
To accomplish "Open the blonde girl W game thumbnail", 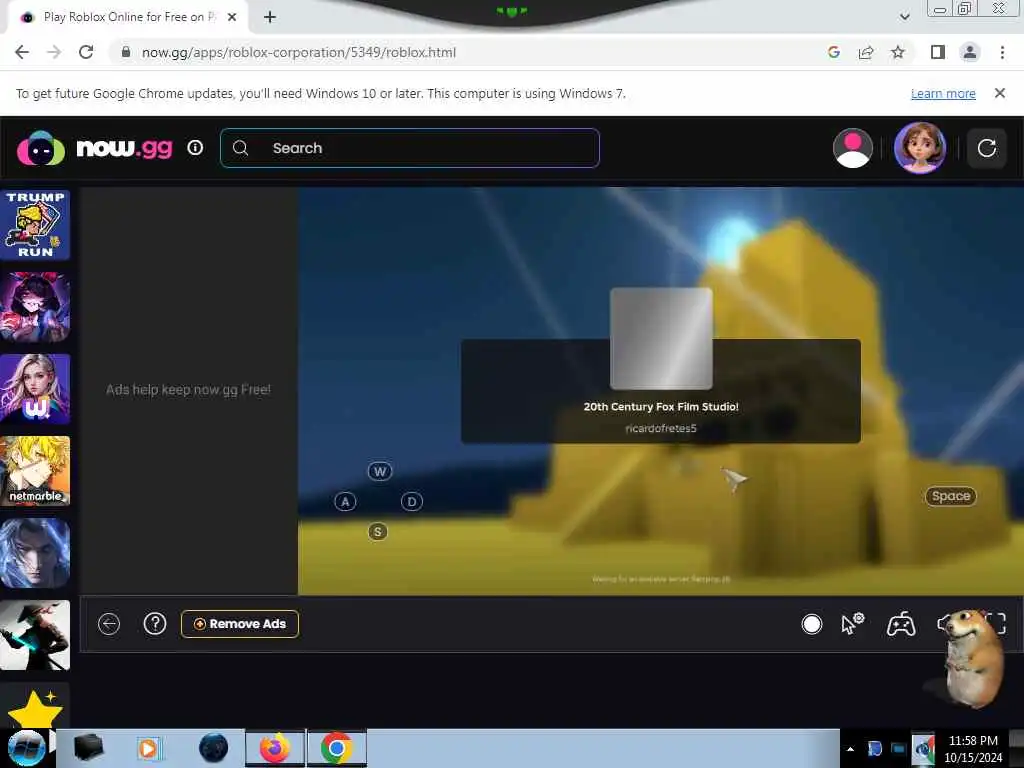I will point(35,389).
